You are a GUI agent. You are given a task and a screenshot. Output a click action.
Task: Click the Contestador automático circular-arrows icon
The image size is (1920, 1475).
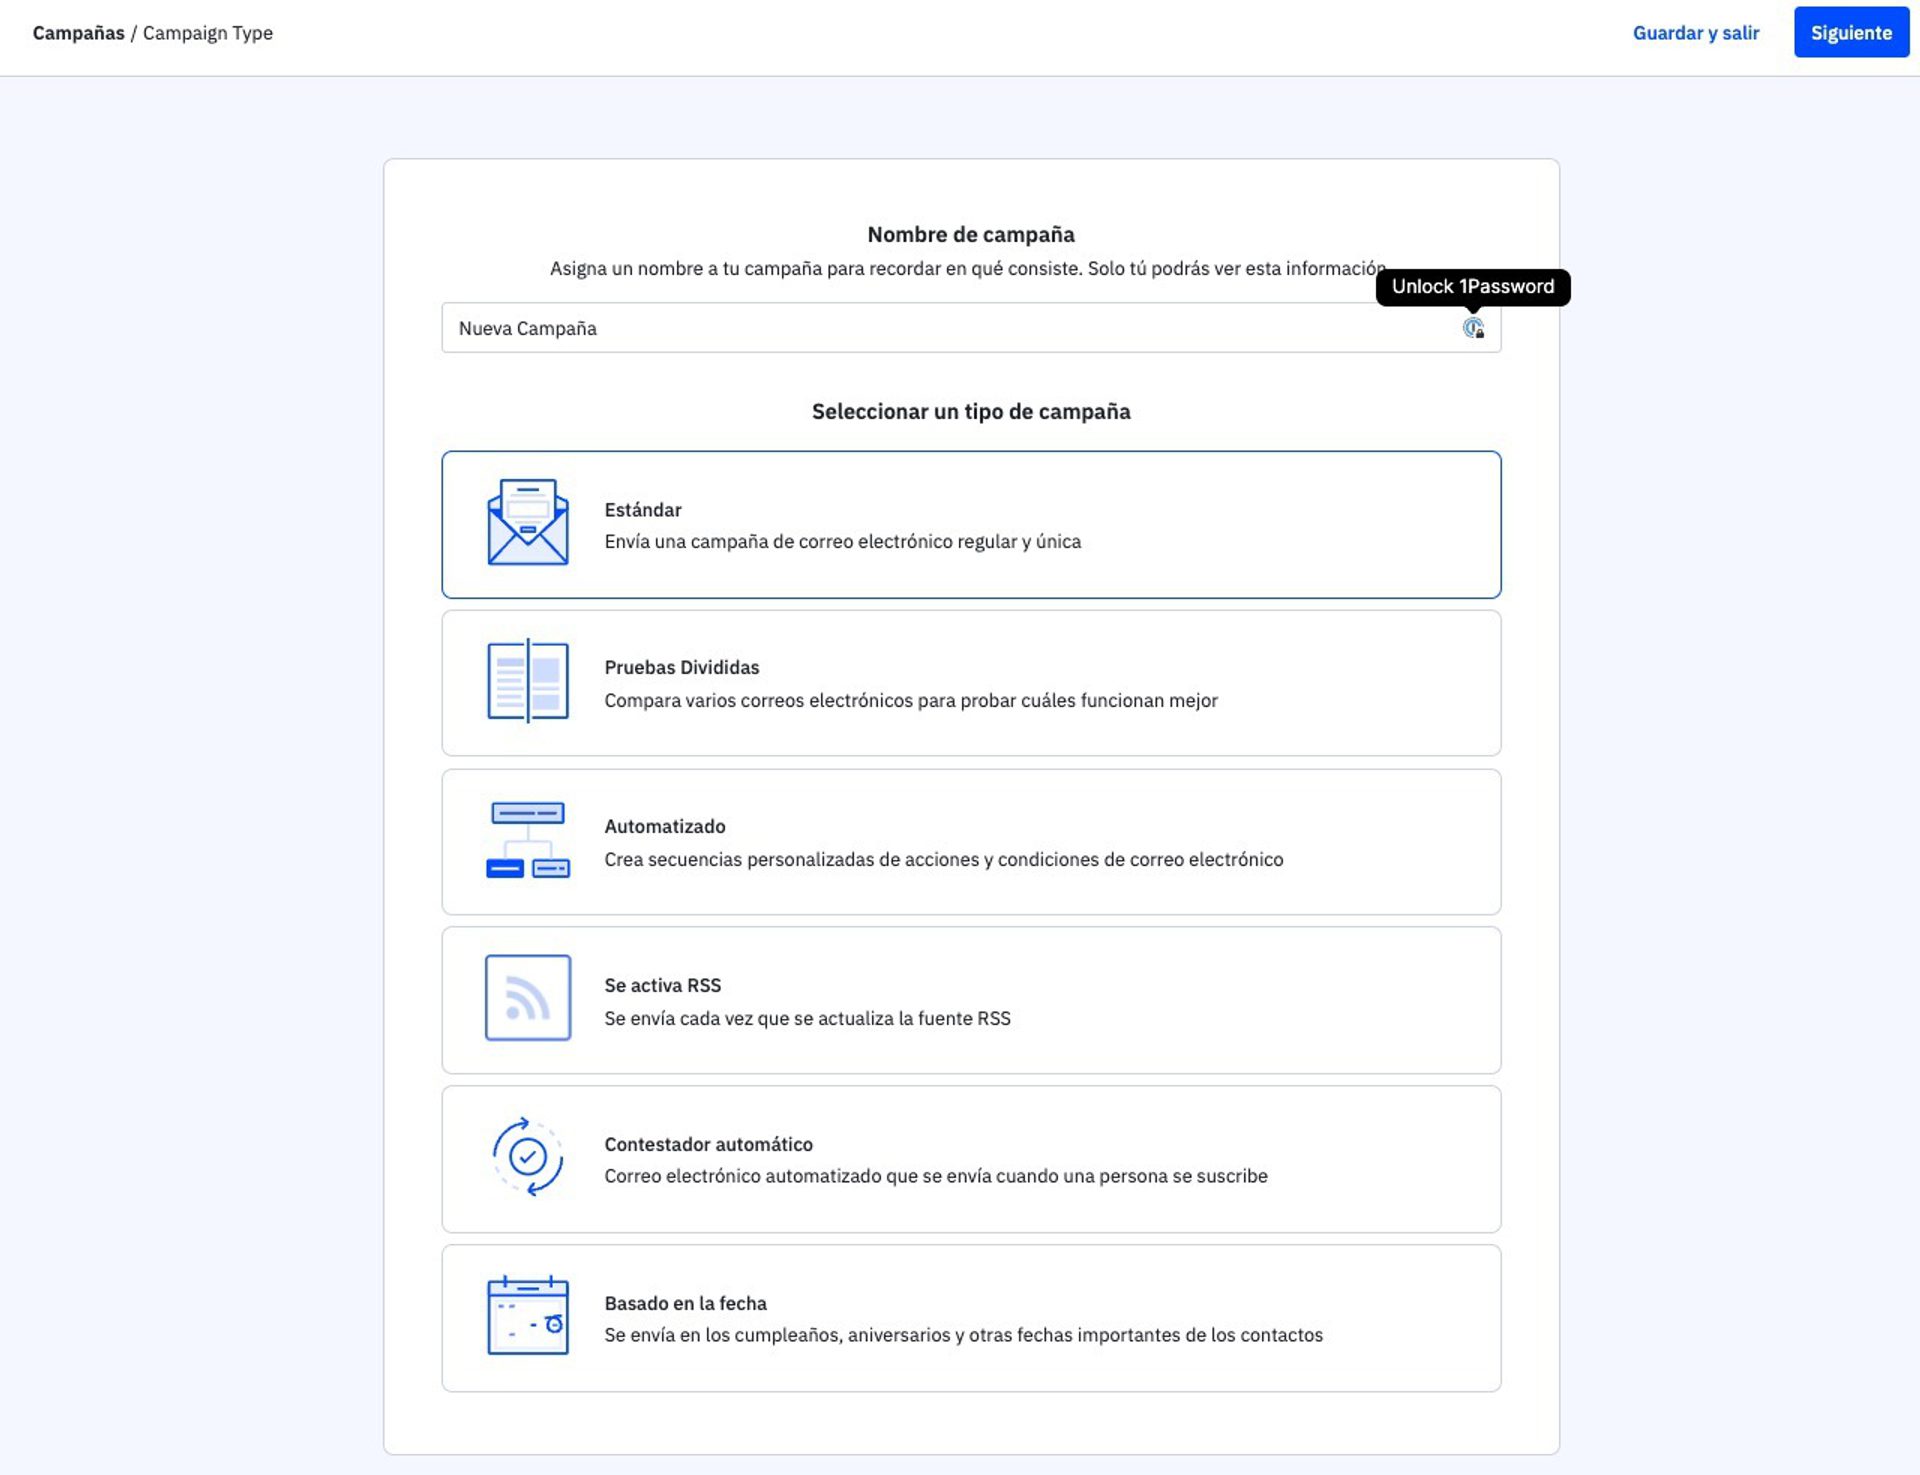[x=527, y=1157]
